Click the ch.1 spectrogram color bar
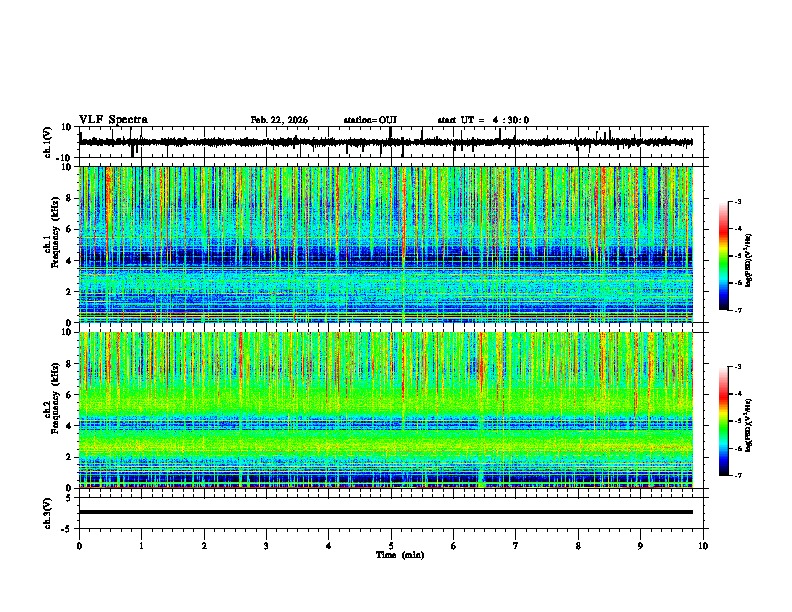Screen dimensions: 792x612 724,256
